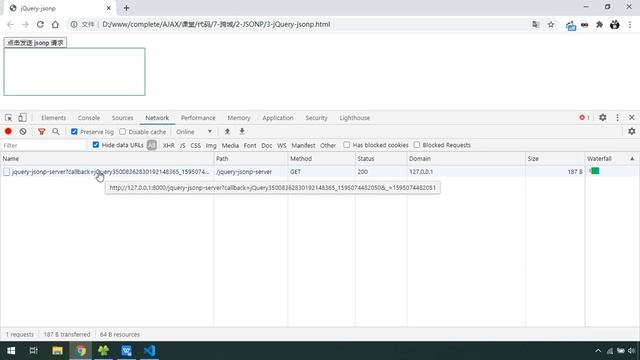Select the All filter type
640x360 pixels.
coord(151,145)
